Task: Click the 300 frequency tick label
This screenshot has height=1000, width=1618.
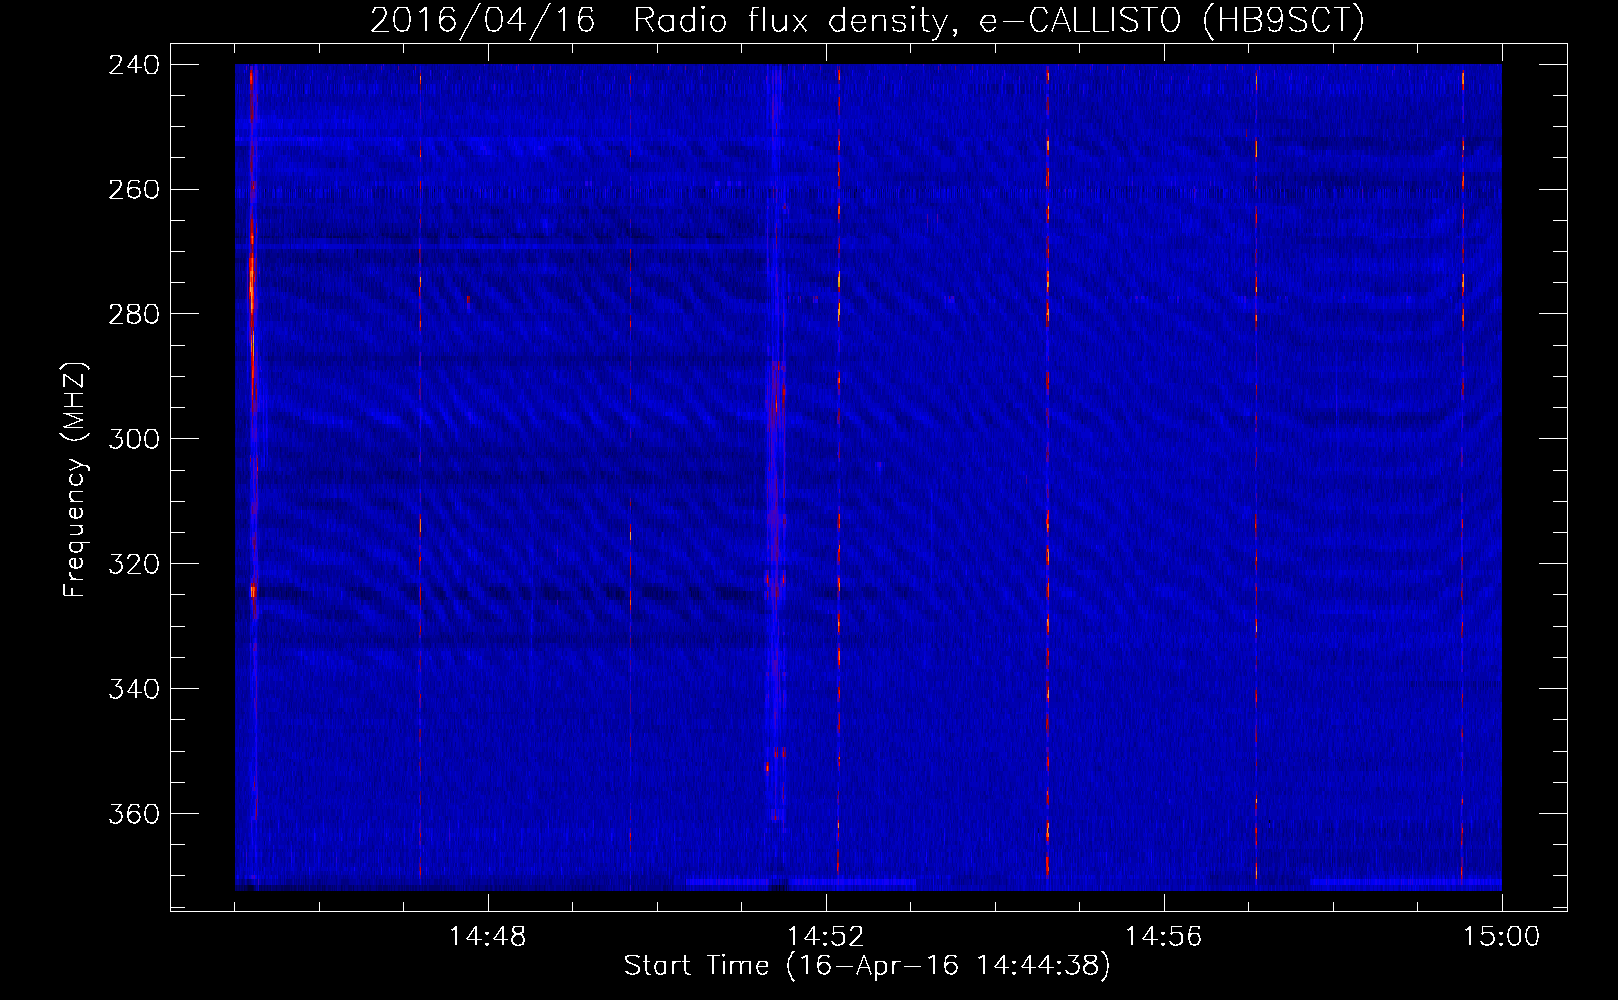Action: point(134,440)
